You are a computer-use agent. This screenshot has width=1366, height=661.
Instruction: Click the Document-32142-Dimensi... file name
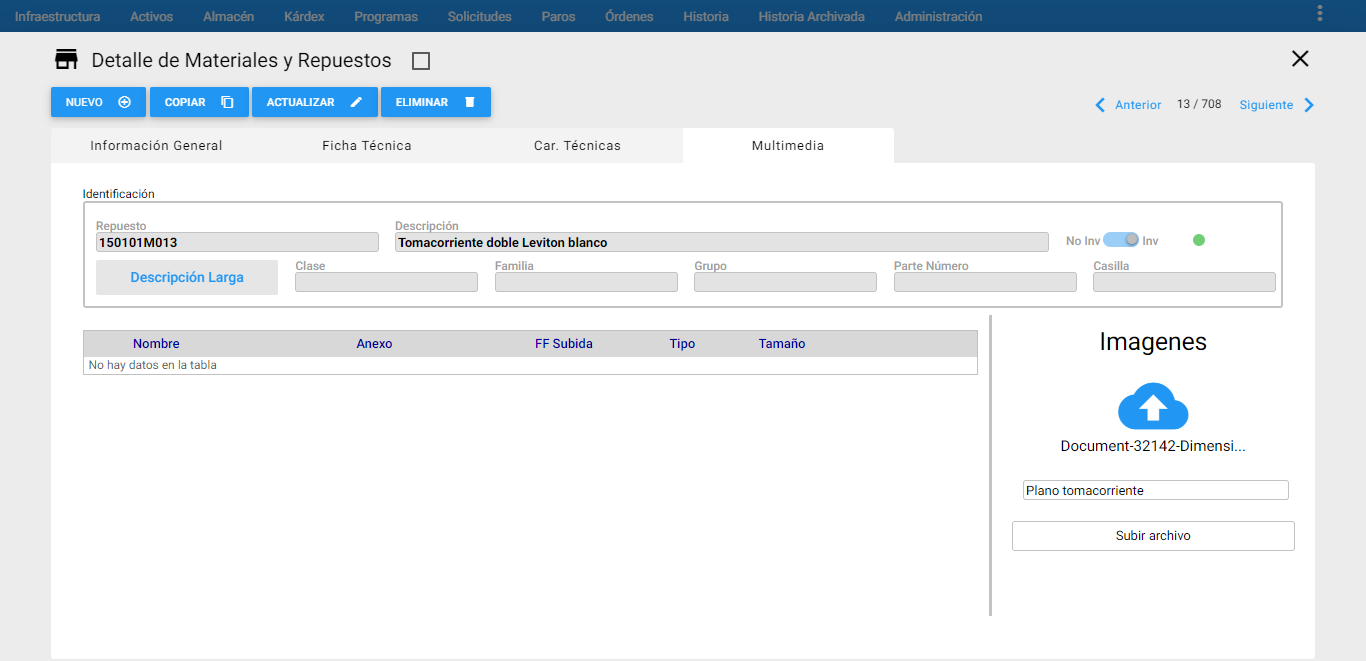[x=1153, y=446]
